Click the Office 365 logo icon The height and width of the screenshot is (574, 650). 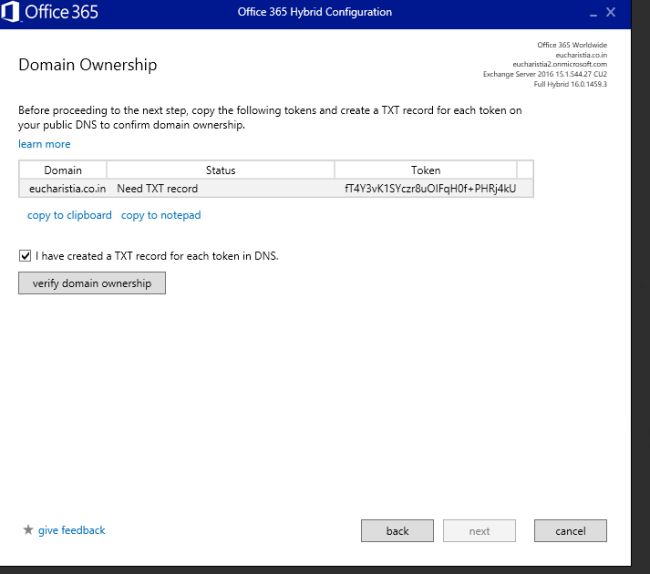pos(10,11)
